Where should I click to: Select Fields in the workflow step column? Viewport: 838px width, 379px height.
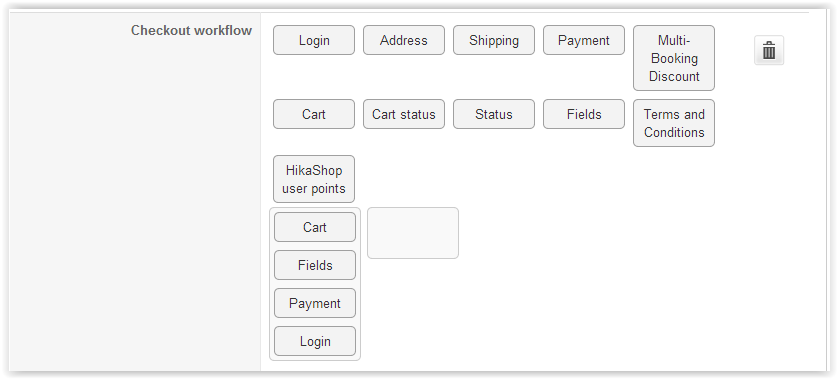(315, 265)
